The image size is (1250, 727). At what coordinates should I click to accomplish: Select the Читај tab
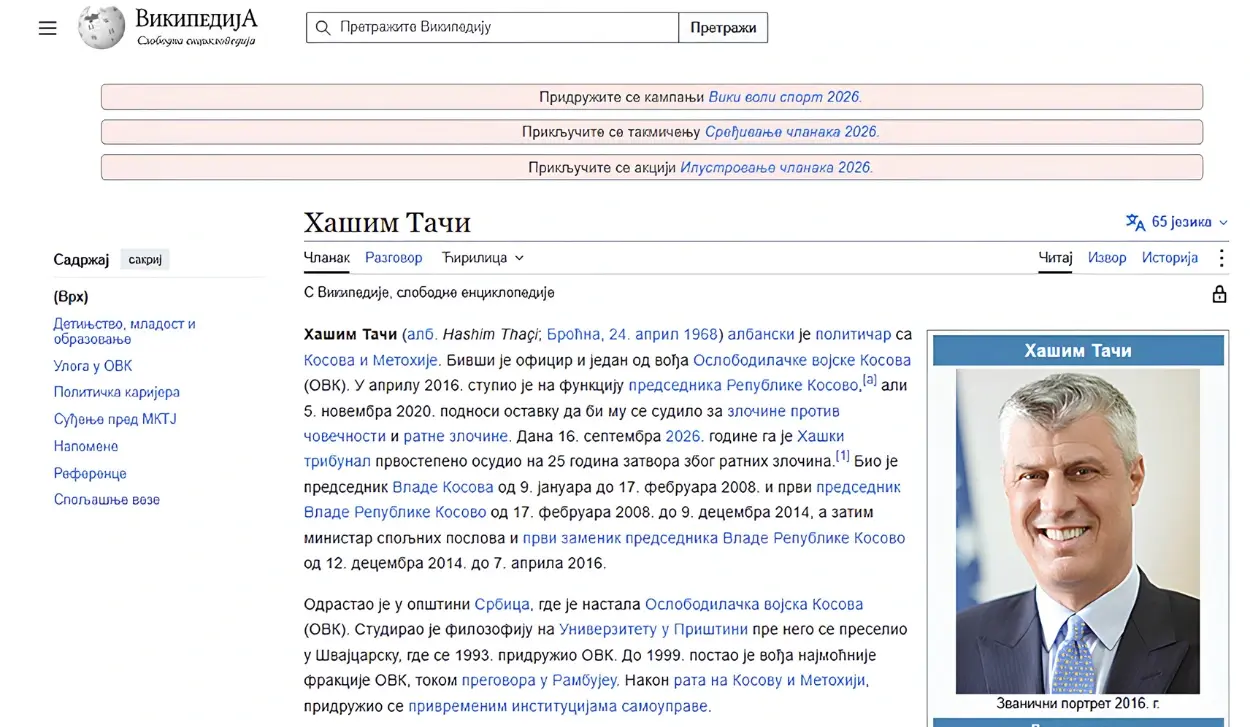(1055, 258)
